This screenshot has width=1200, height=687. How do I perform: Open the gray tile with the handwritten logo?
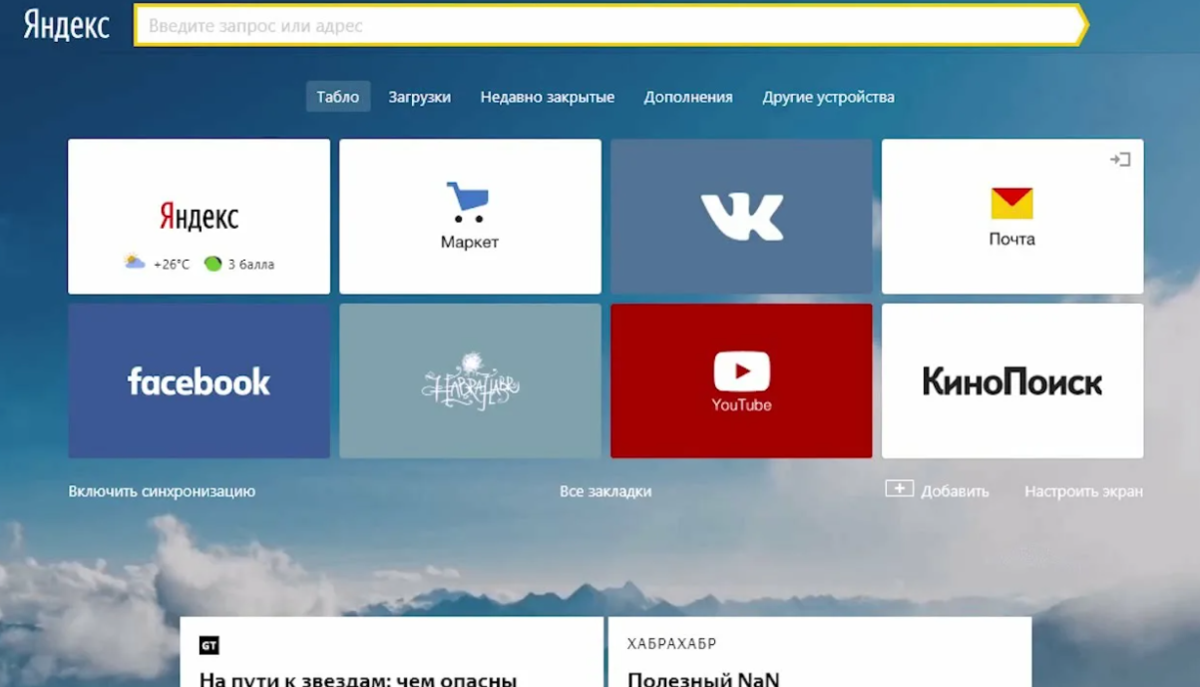[x=470, y=381]
